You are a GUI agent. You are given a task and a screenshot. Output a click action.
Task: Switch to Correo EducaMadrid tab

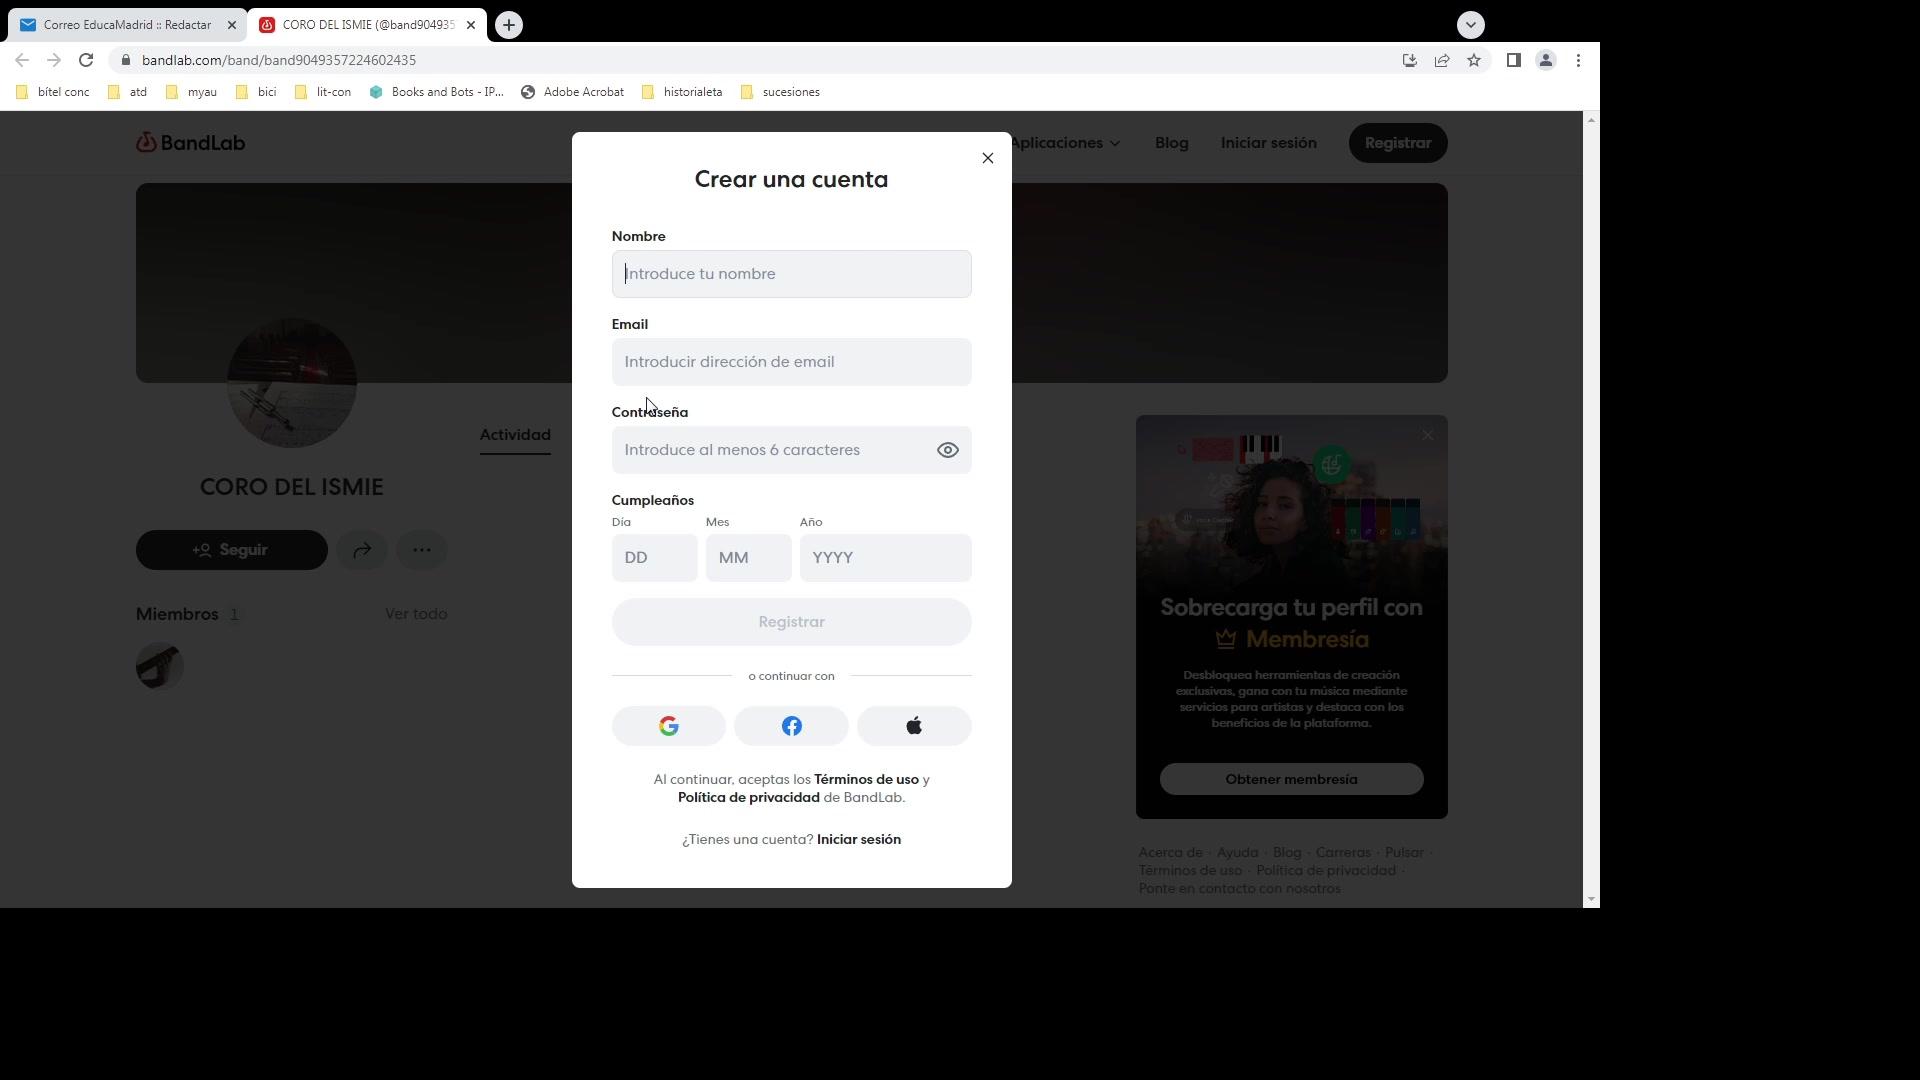coord(127,25)
